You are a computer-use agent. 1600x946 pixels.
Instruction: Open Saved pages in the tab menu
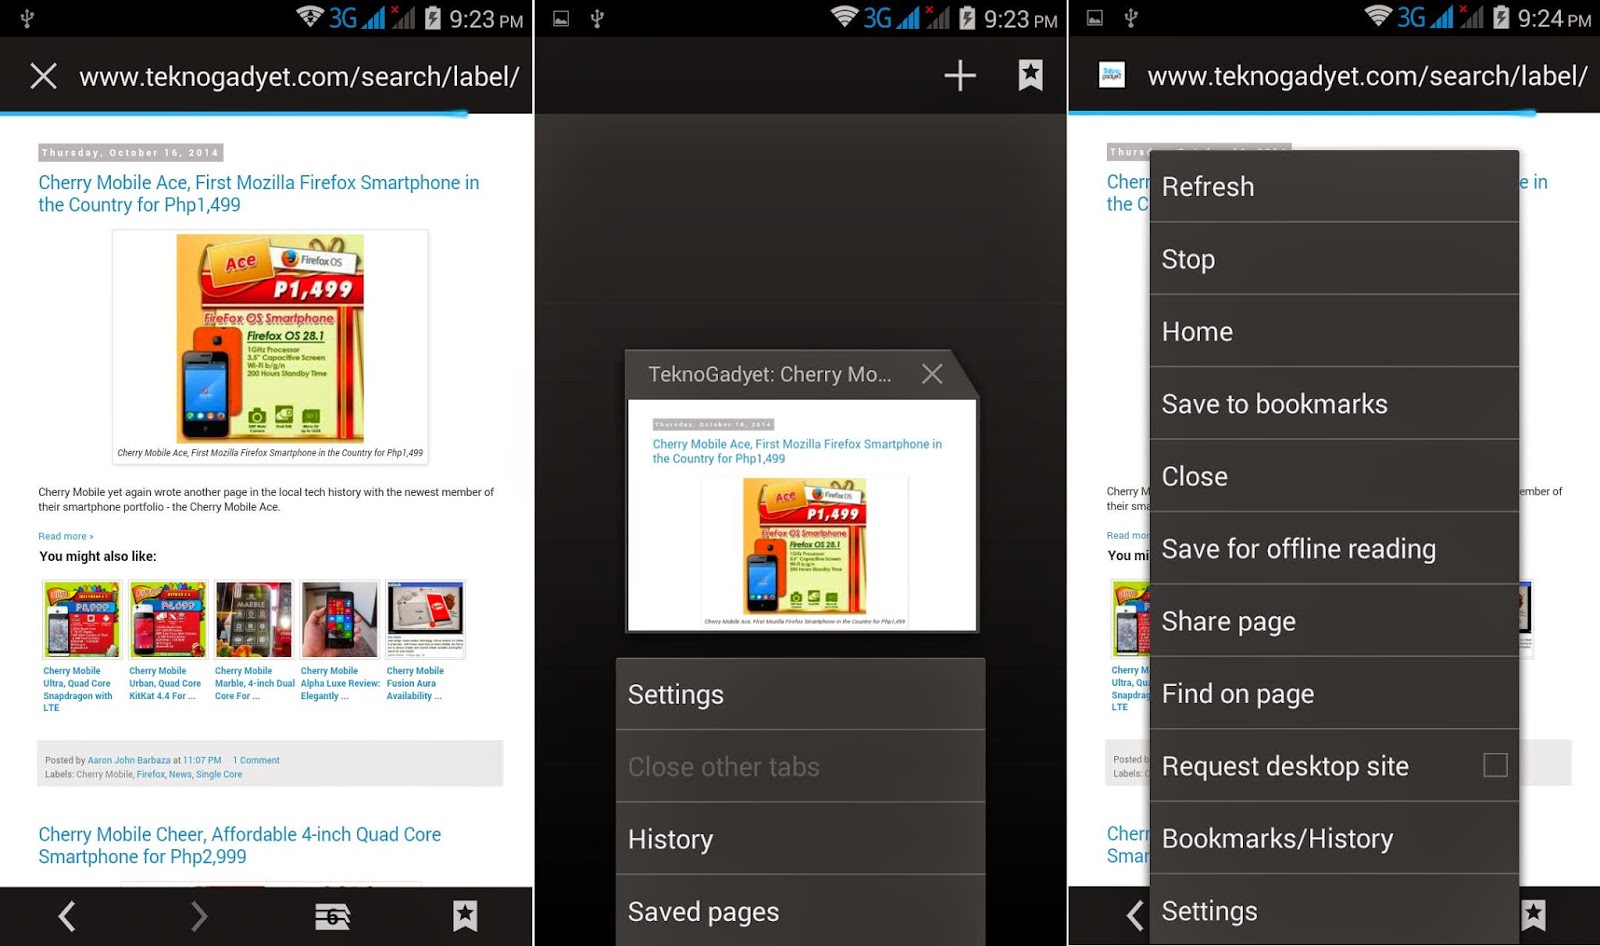(x=800, y=911)
